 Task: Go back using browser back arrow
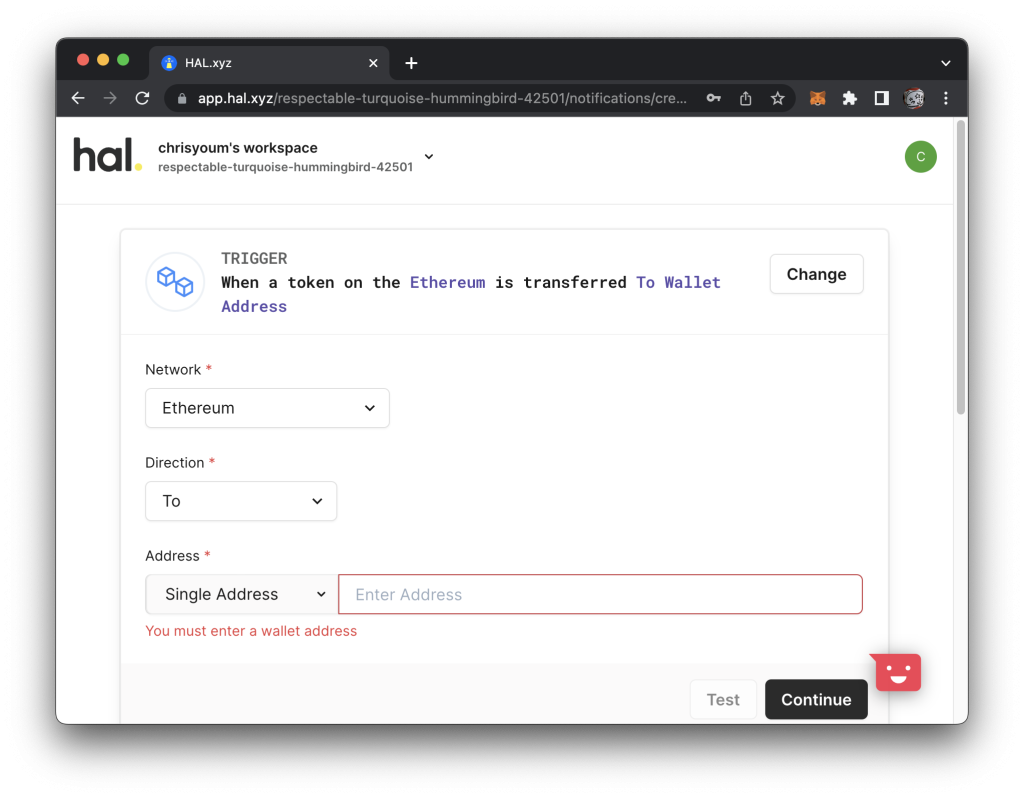[78, 99]
